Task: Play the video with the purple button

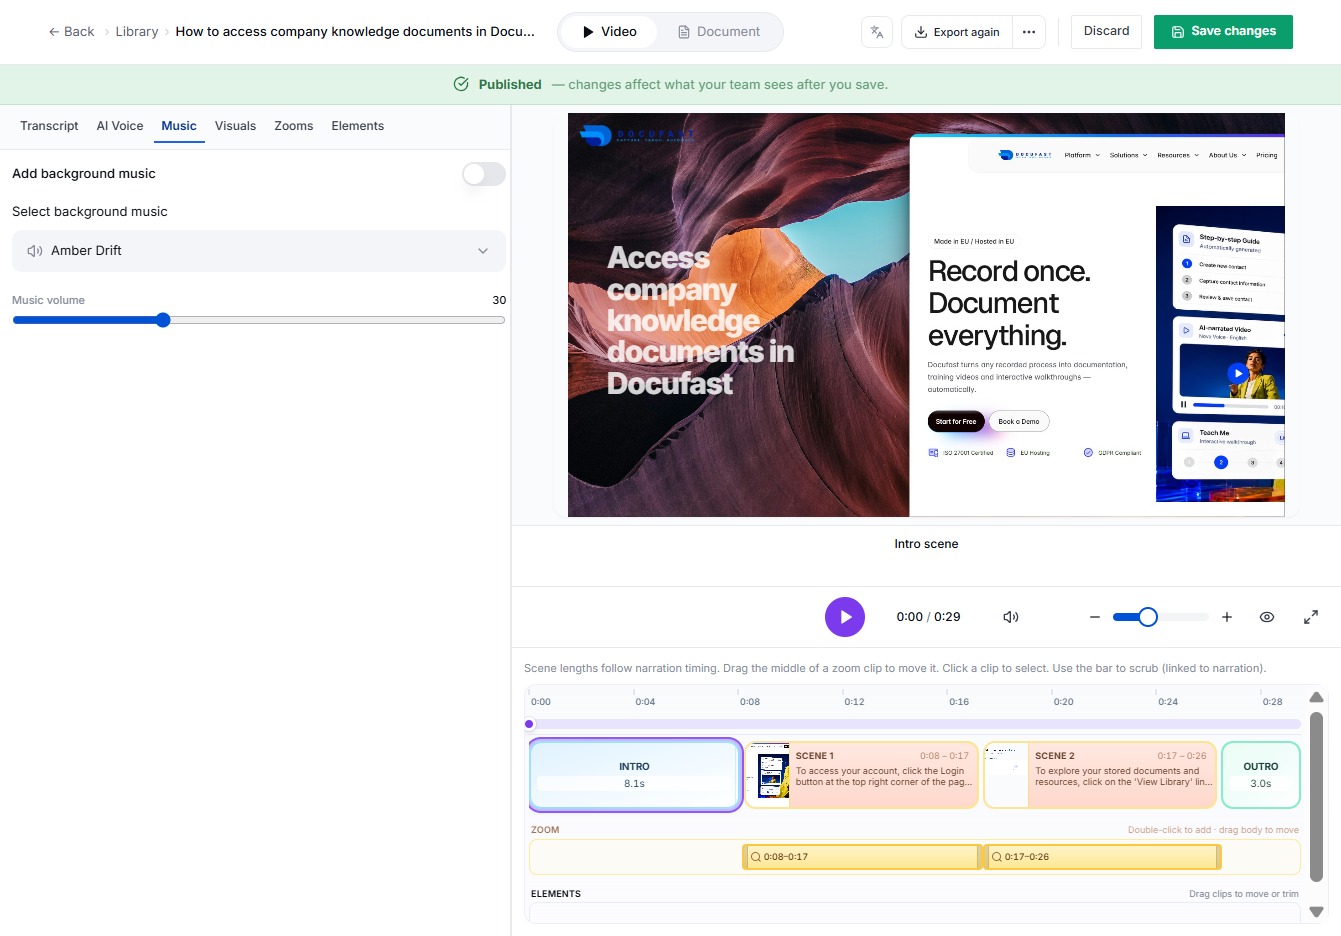Action: (845, 617)
